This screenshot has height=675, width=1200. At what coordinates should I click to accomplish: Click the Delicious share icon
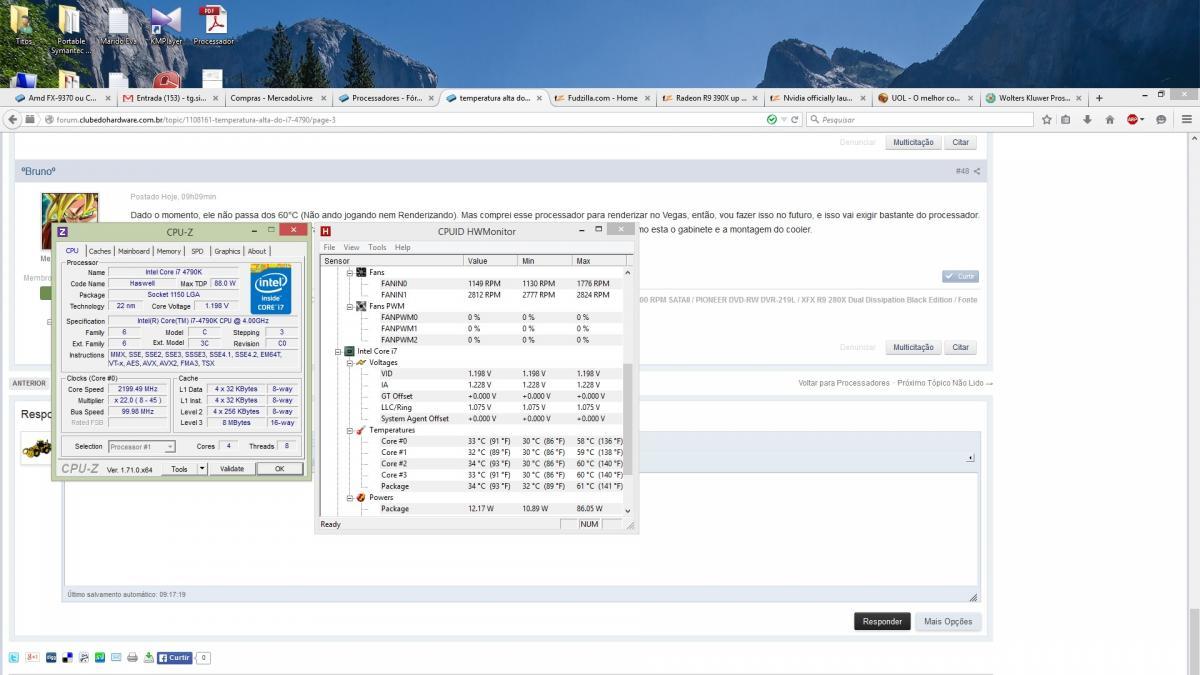[67, 657]
